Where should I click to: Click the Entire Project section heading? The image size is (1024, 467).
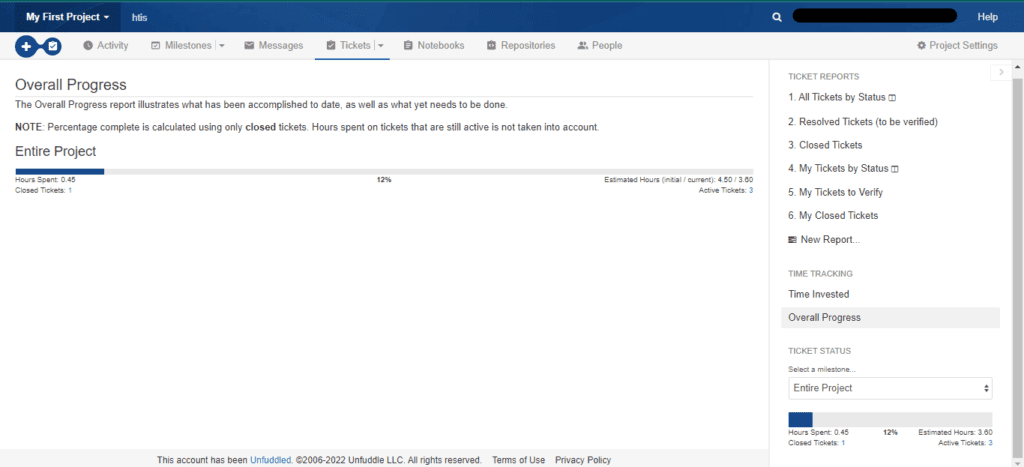click(x=56, y=152)
